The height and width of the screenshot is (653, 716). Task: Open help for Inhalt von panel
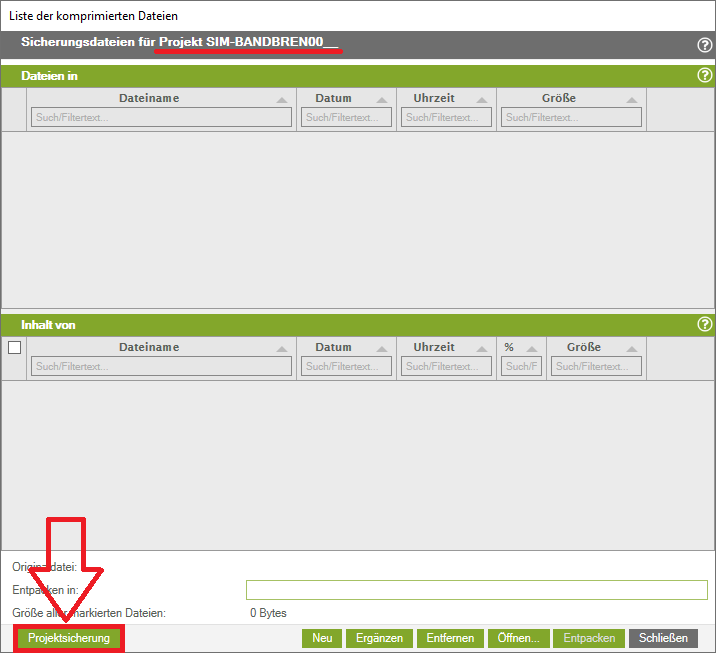[x=704, y=325]
